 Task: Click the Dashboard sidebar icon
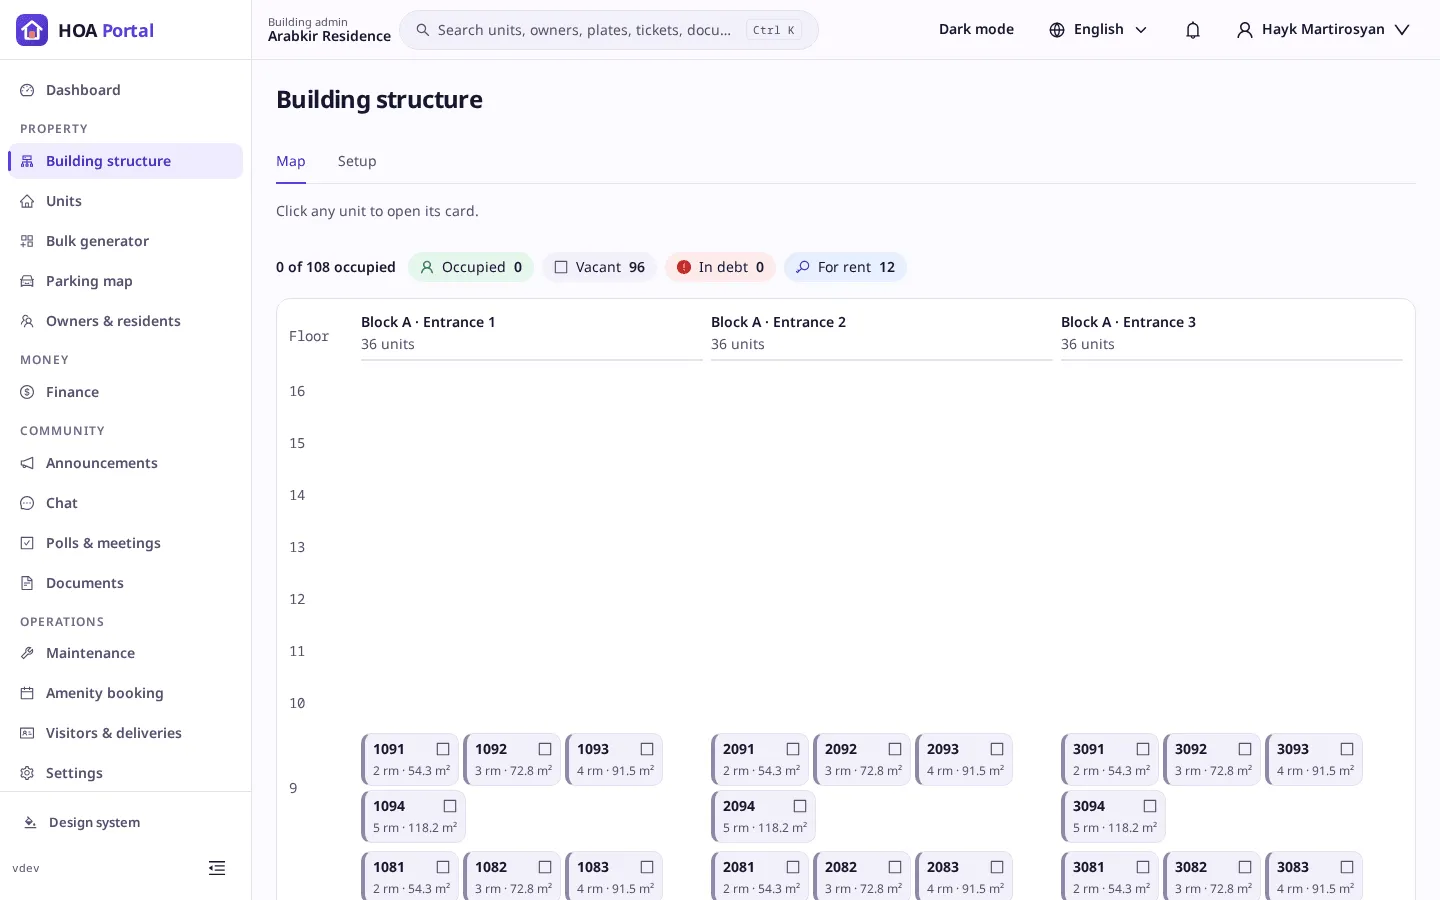[27, 90]
